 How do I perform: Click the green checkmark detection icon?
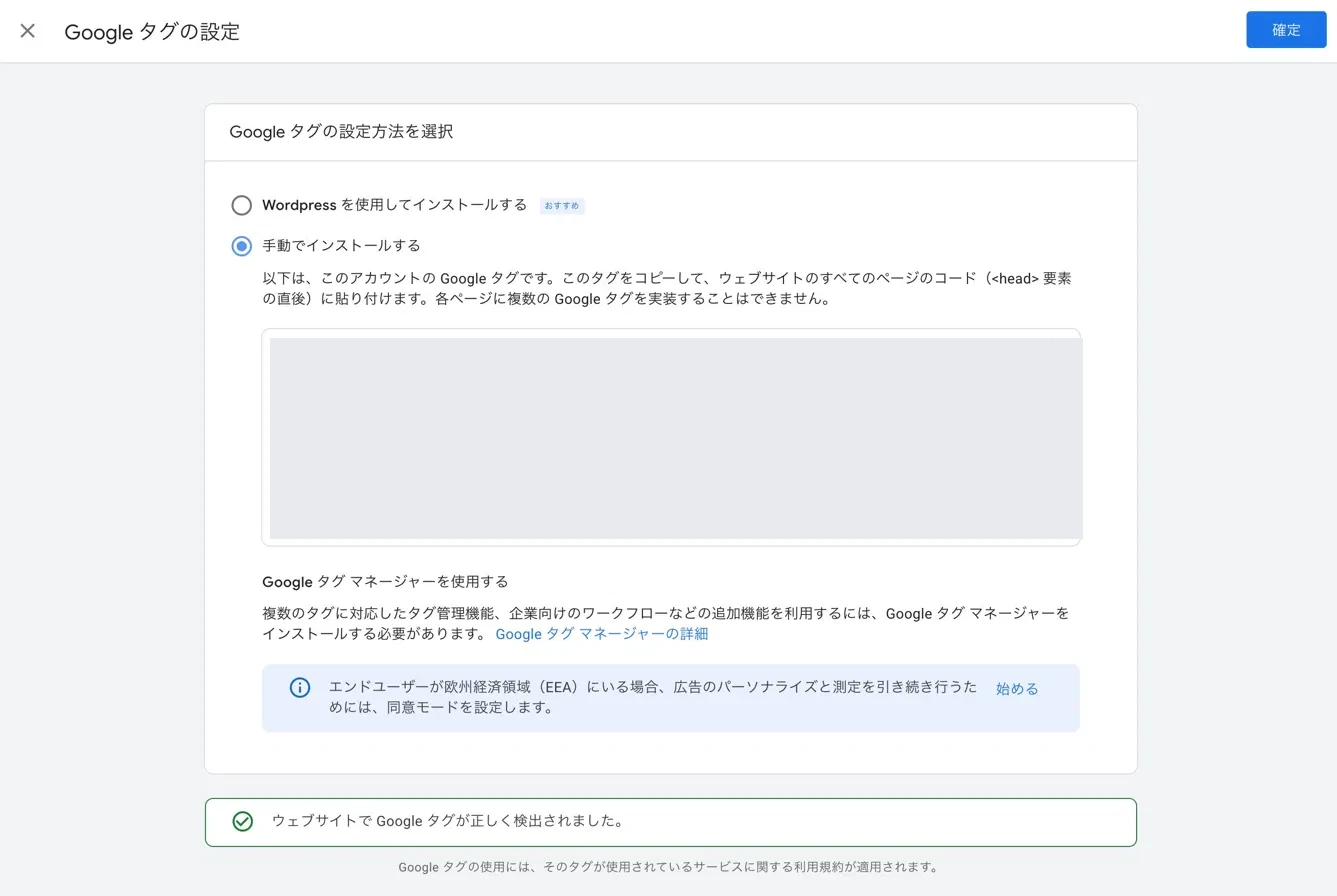[242, 822]
